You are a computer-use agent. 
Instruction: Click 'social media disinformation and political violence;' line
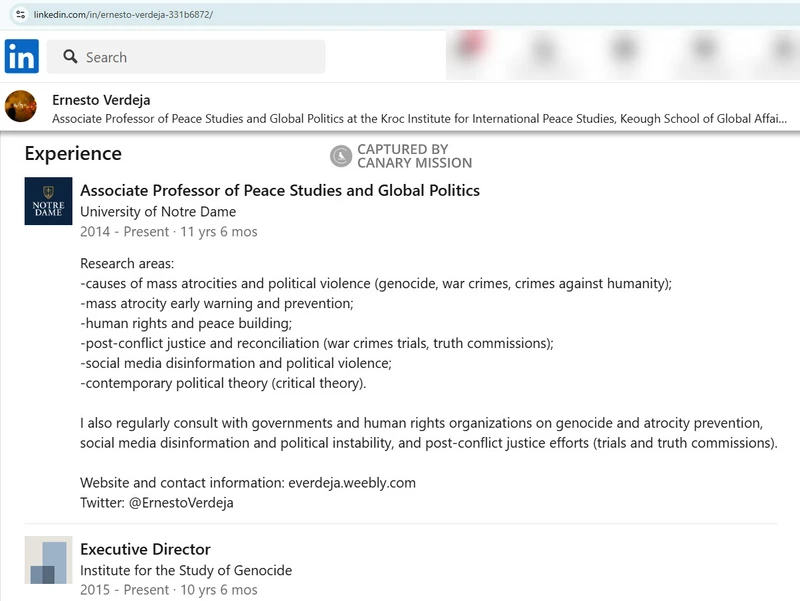click(236, 363)
